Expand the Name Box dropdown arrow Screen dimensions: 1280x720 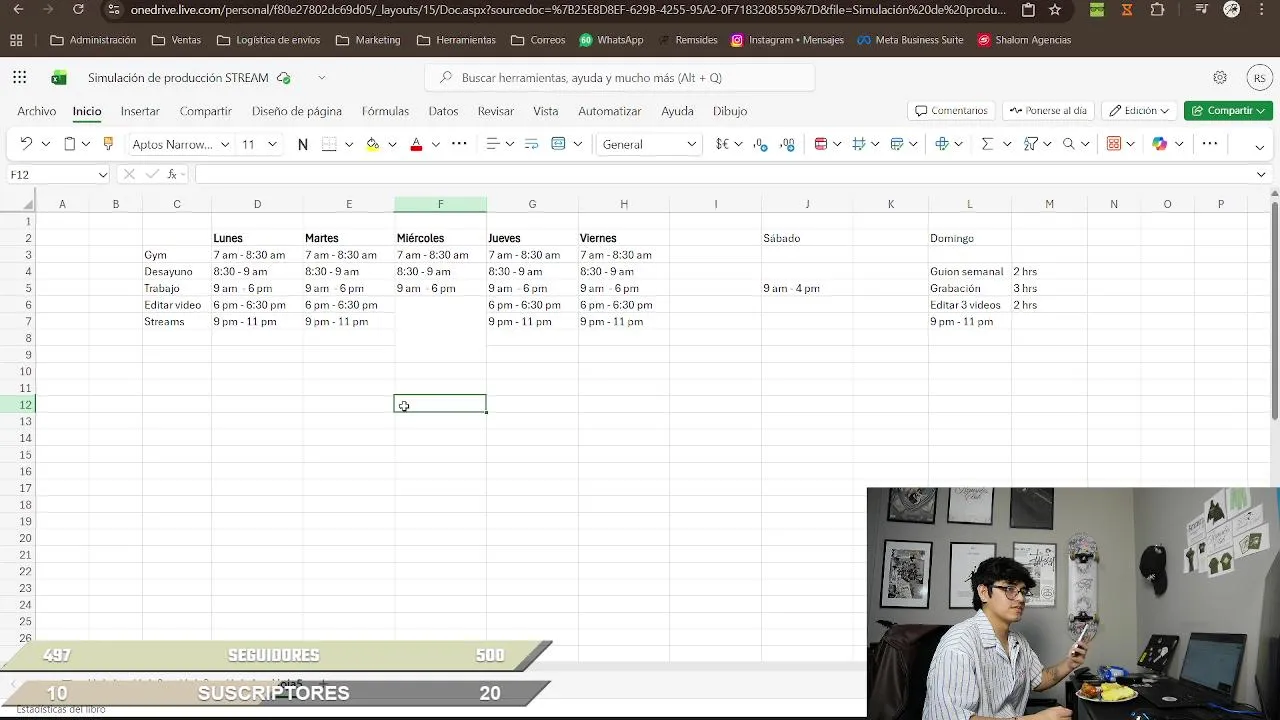point(102,174)
